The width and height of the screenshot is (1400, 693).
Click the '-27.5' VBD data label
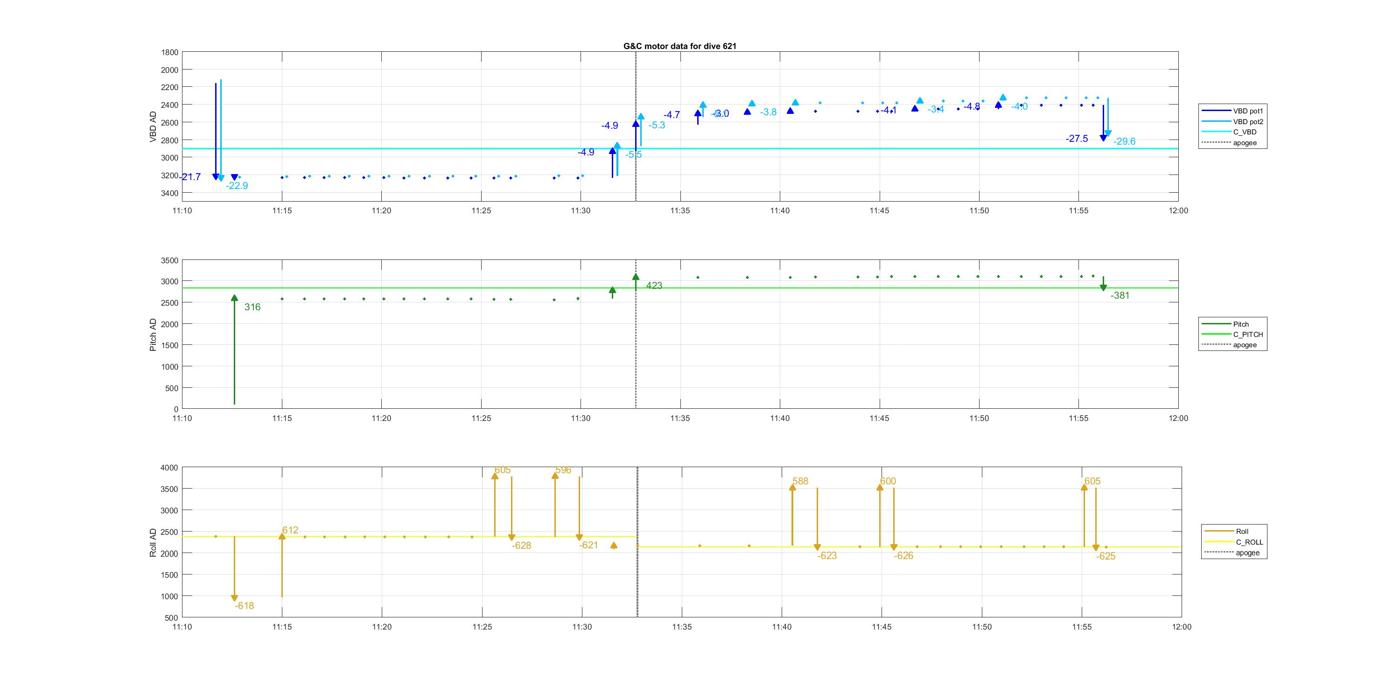click(x=1077, y=139)
